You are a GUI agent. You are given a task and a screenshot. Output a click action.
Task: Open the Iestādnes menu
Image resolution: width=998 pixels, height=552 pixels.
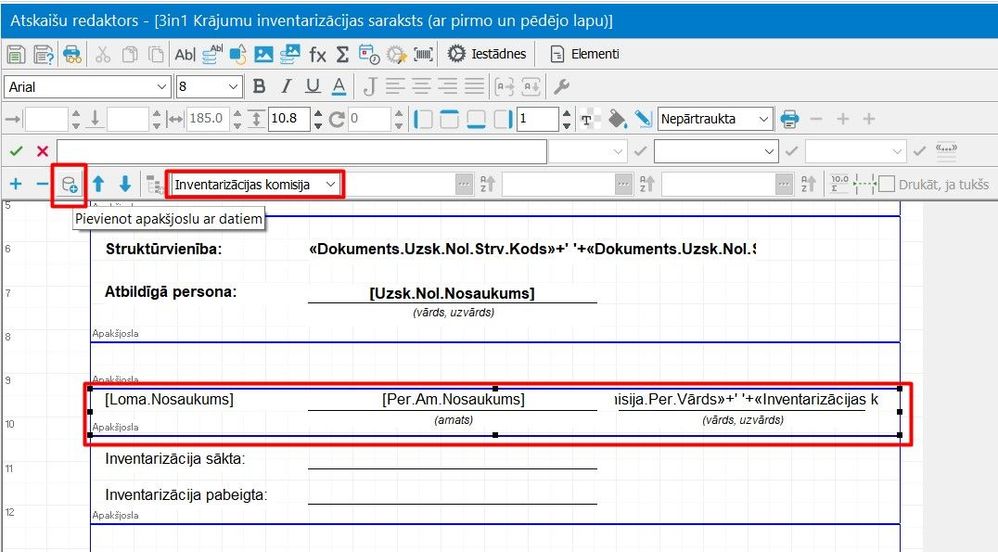(x=487, y=54)
